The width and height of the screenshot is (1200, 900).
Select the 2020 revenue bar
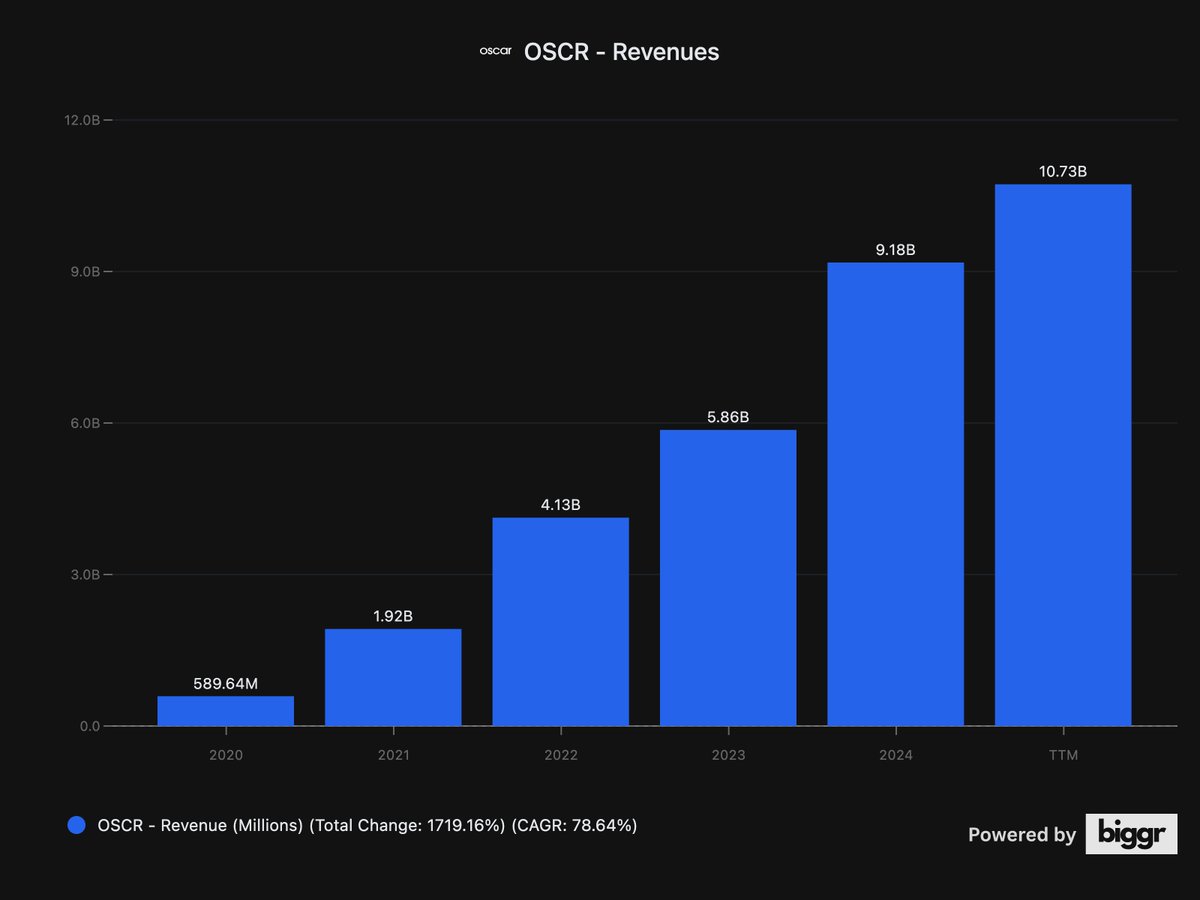point(226,711)
